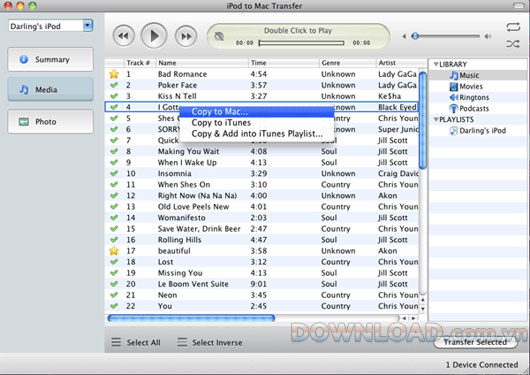
Task: Click the Select All button
Action: tap(136, 343)
